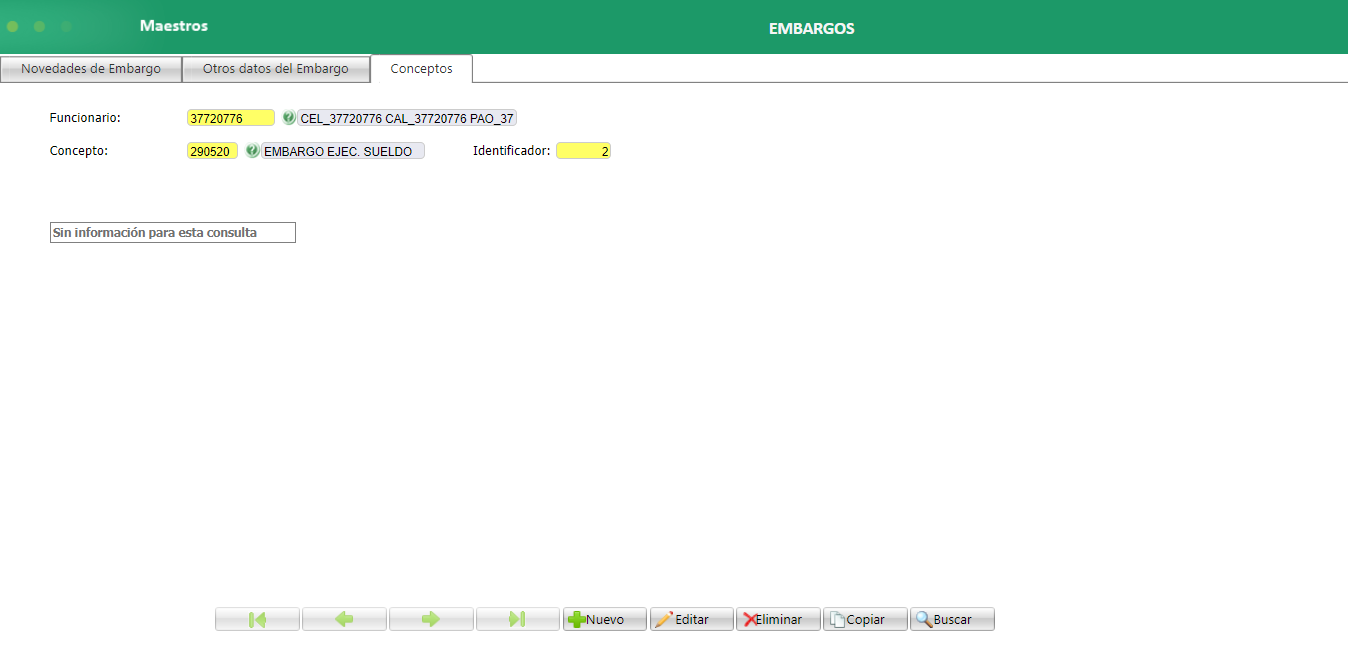Open the Novedades de Embargo tab
The height and width of the screenshot is (654, 1348).
click(91, 69)
